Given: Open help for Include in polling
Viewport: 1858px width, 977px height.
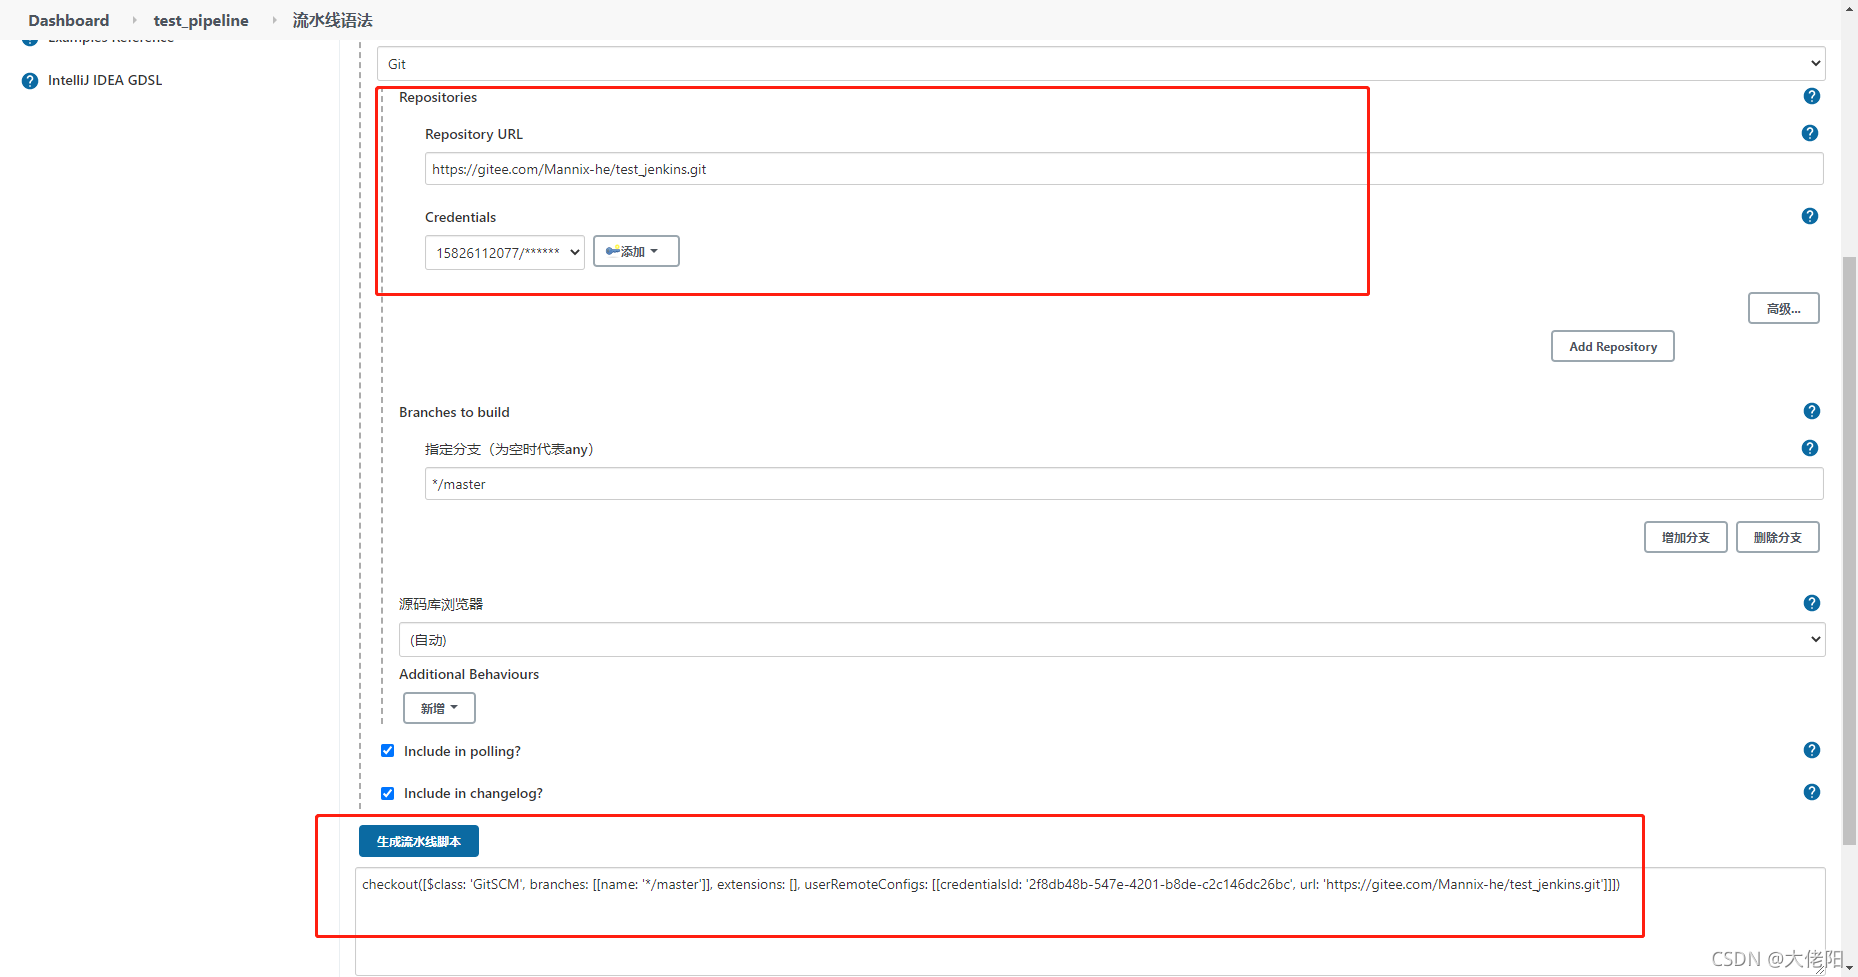Looking at the screenshot, I should coord(1811,750).
